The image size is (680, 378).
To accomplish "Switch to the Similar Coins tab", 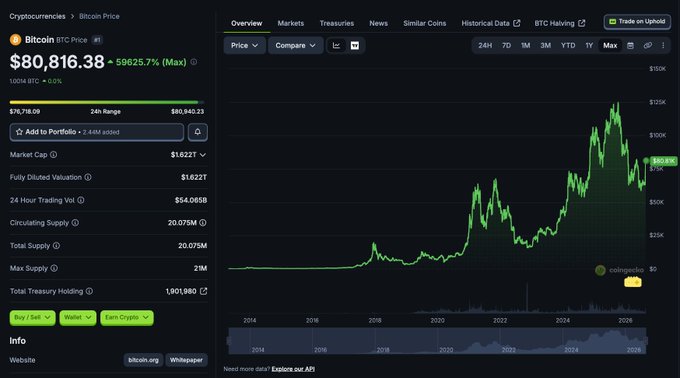I will 425,23.
